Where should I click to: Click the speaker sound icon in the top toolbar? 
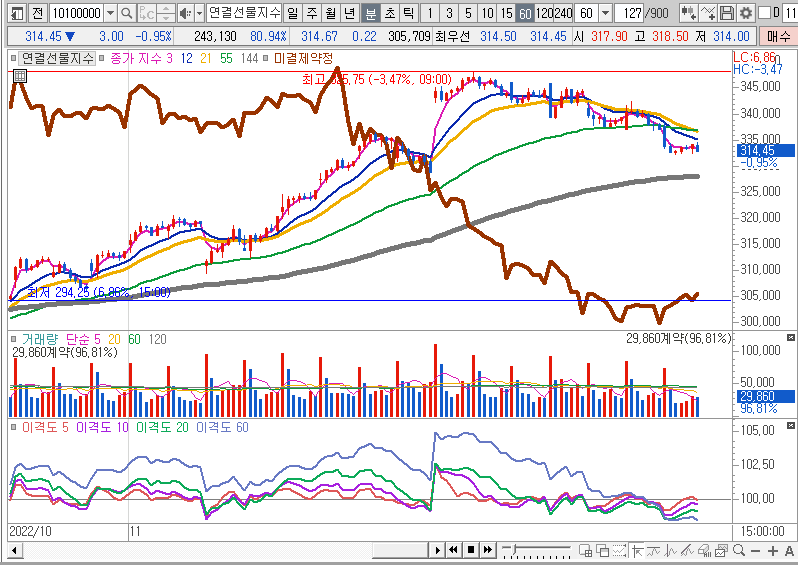point(183,13)
